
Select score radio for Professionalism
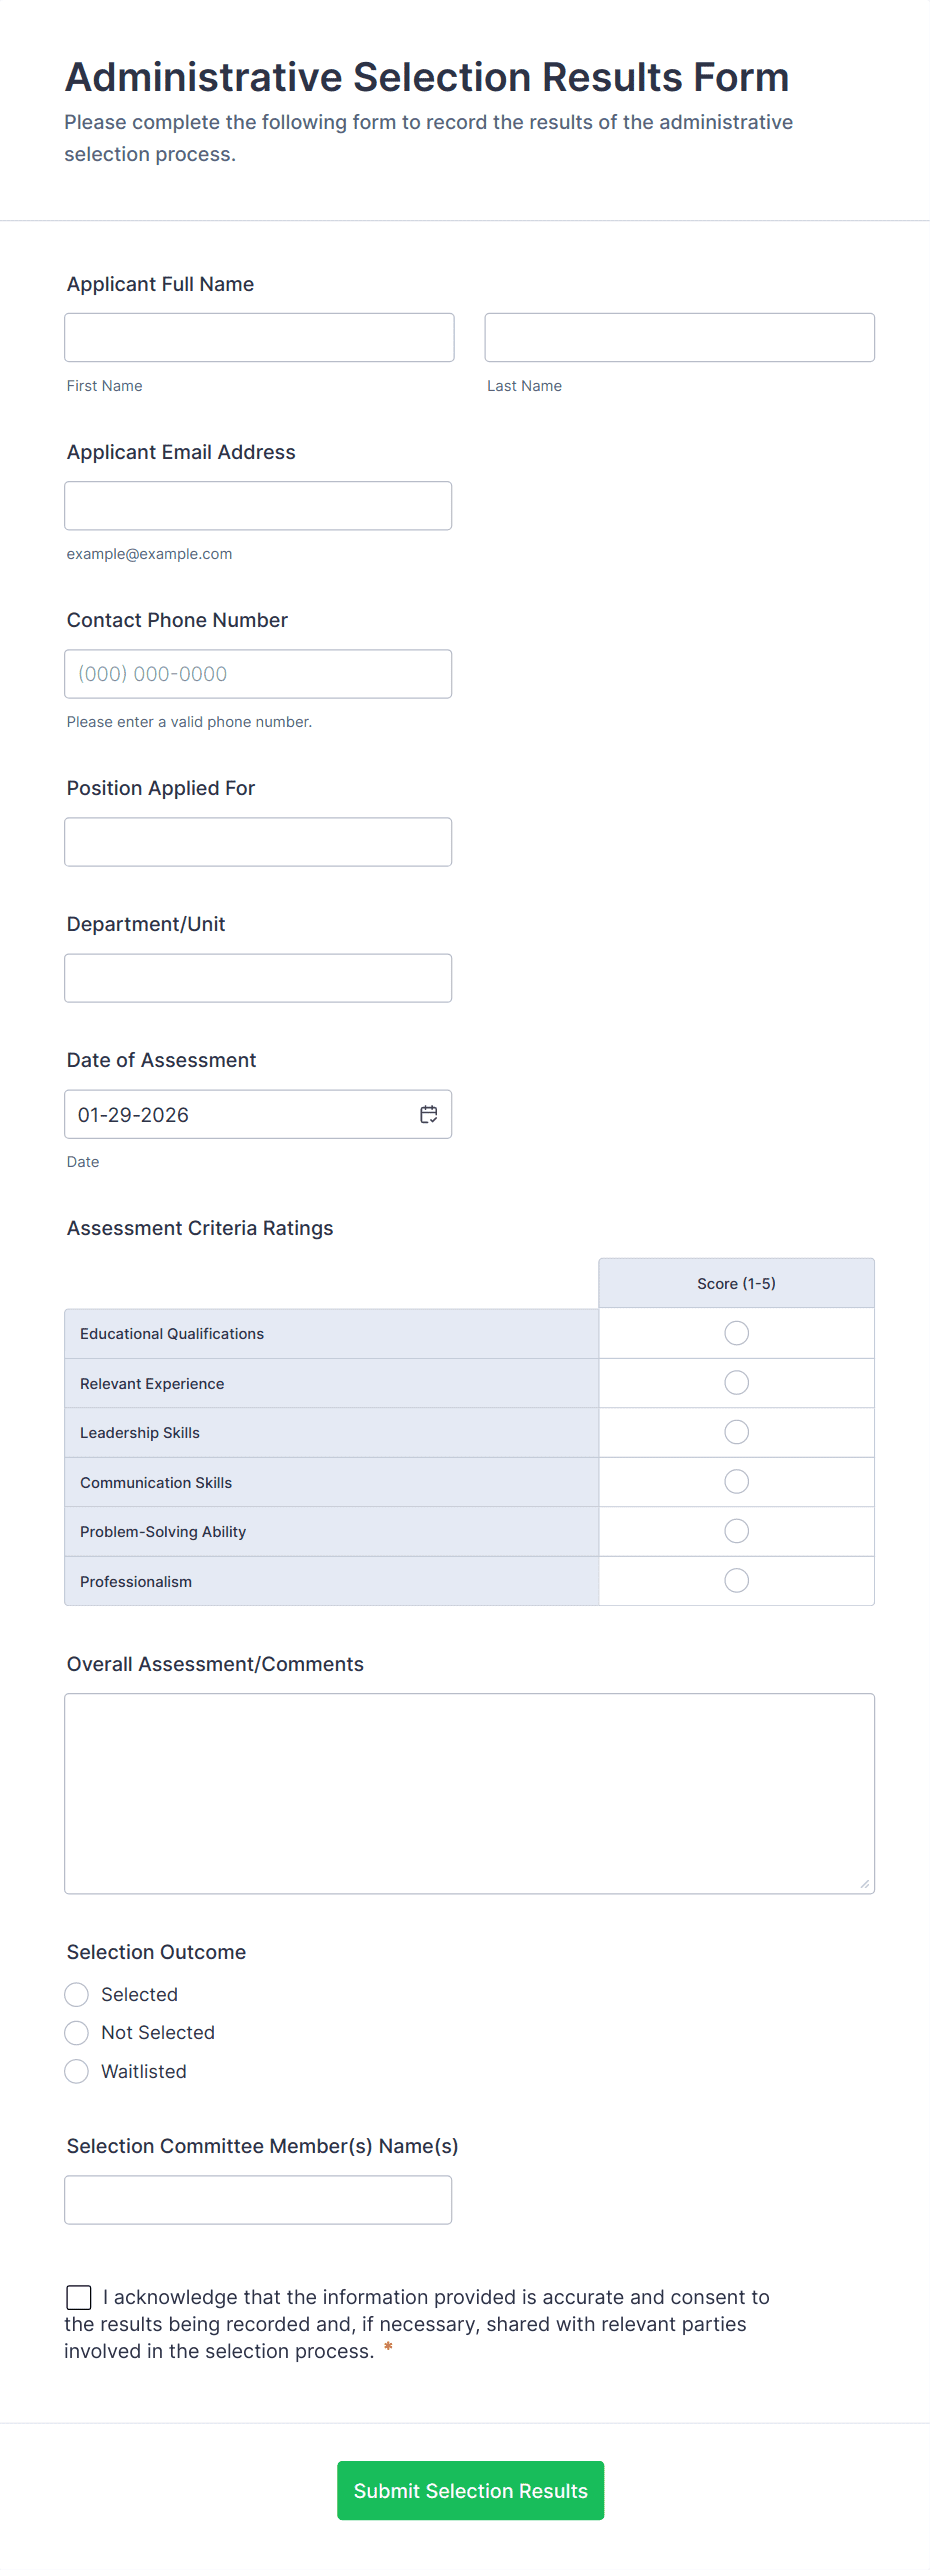[736, 1580]
